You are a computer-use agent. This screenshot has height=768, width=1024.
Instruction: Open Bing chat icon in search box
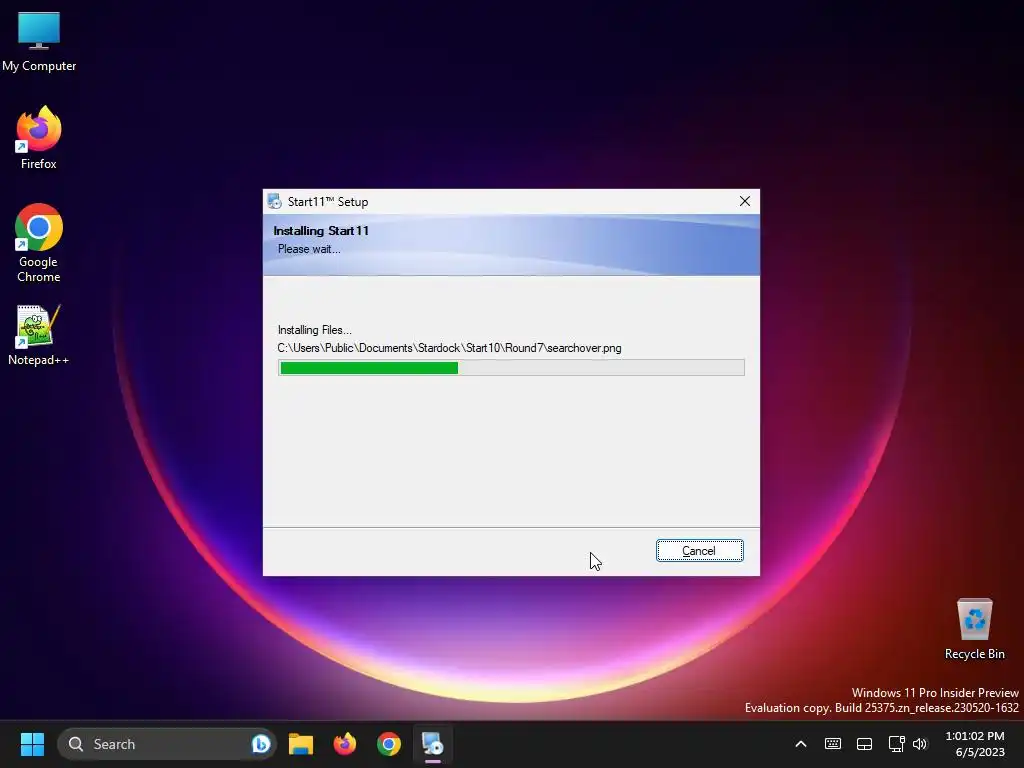(x=261, y=744)
